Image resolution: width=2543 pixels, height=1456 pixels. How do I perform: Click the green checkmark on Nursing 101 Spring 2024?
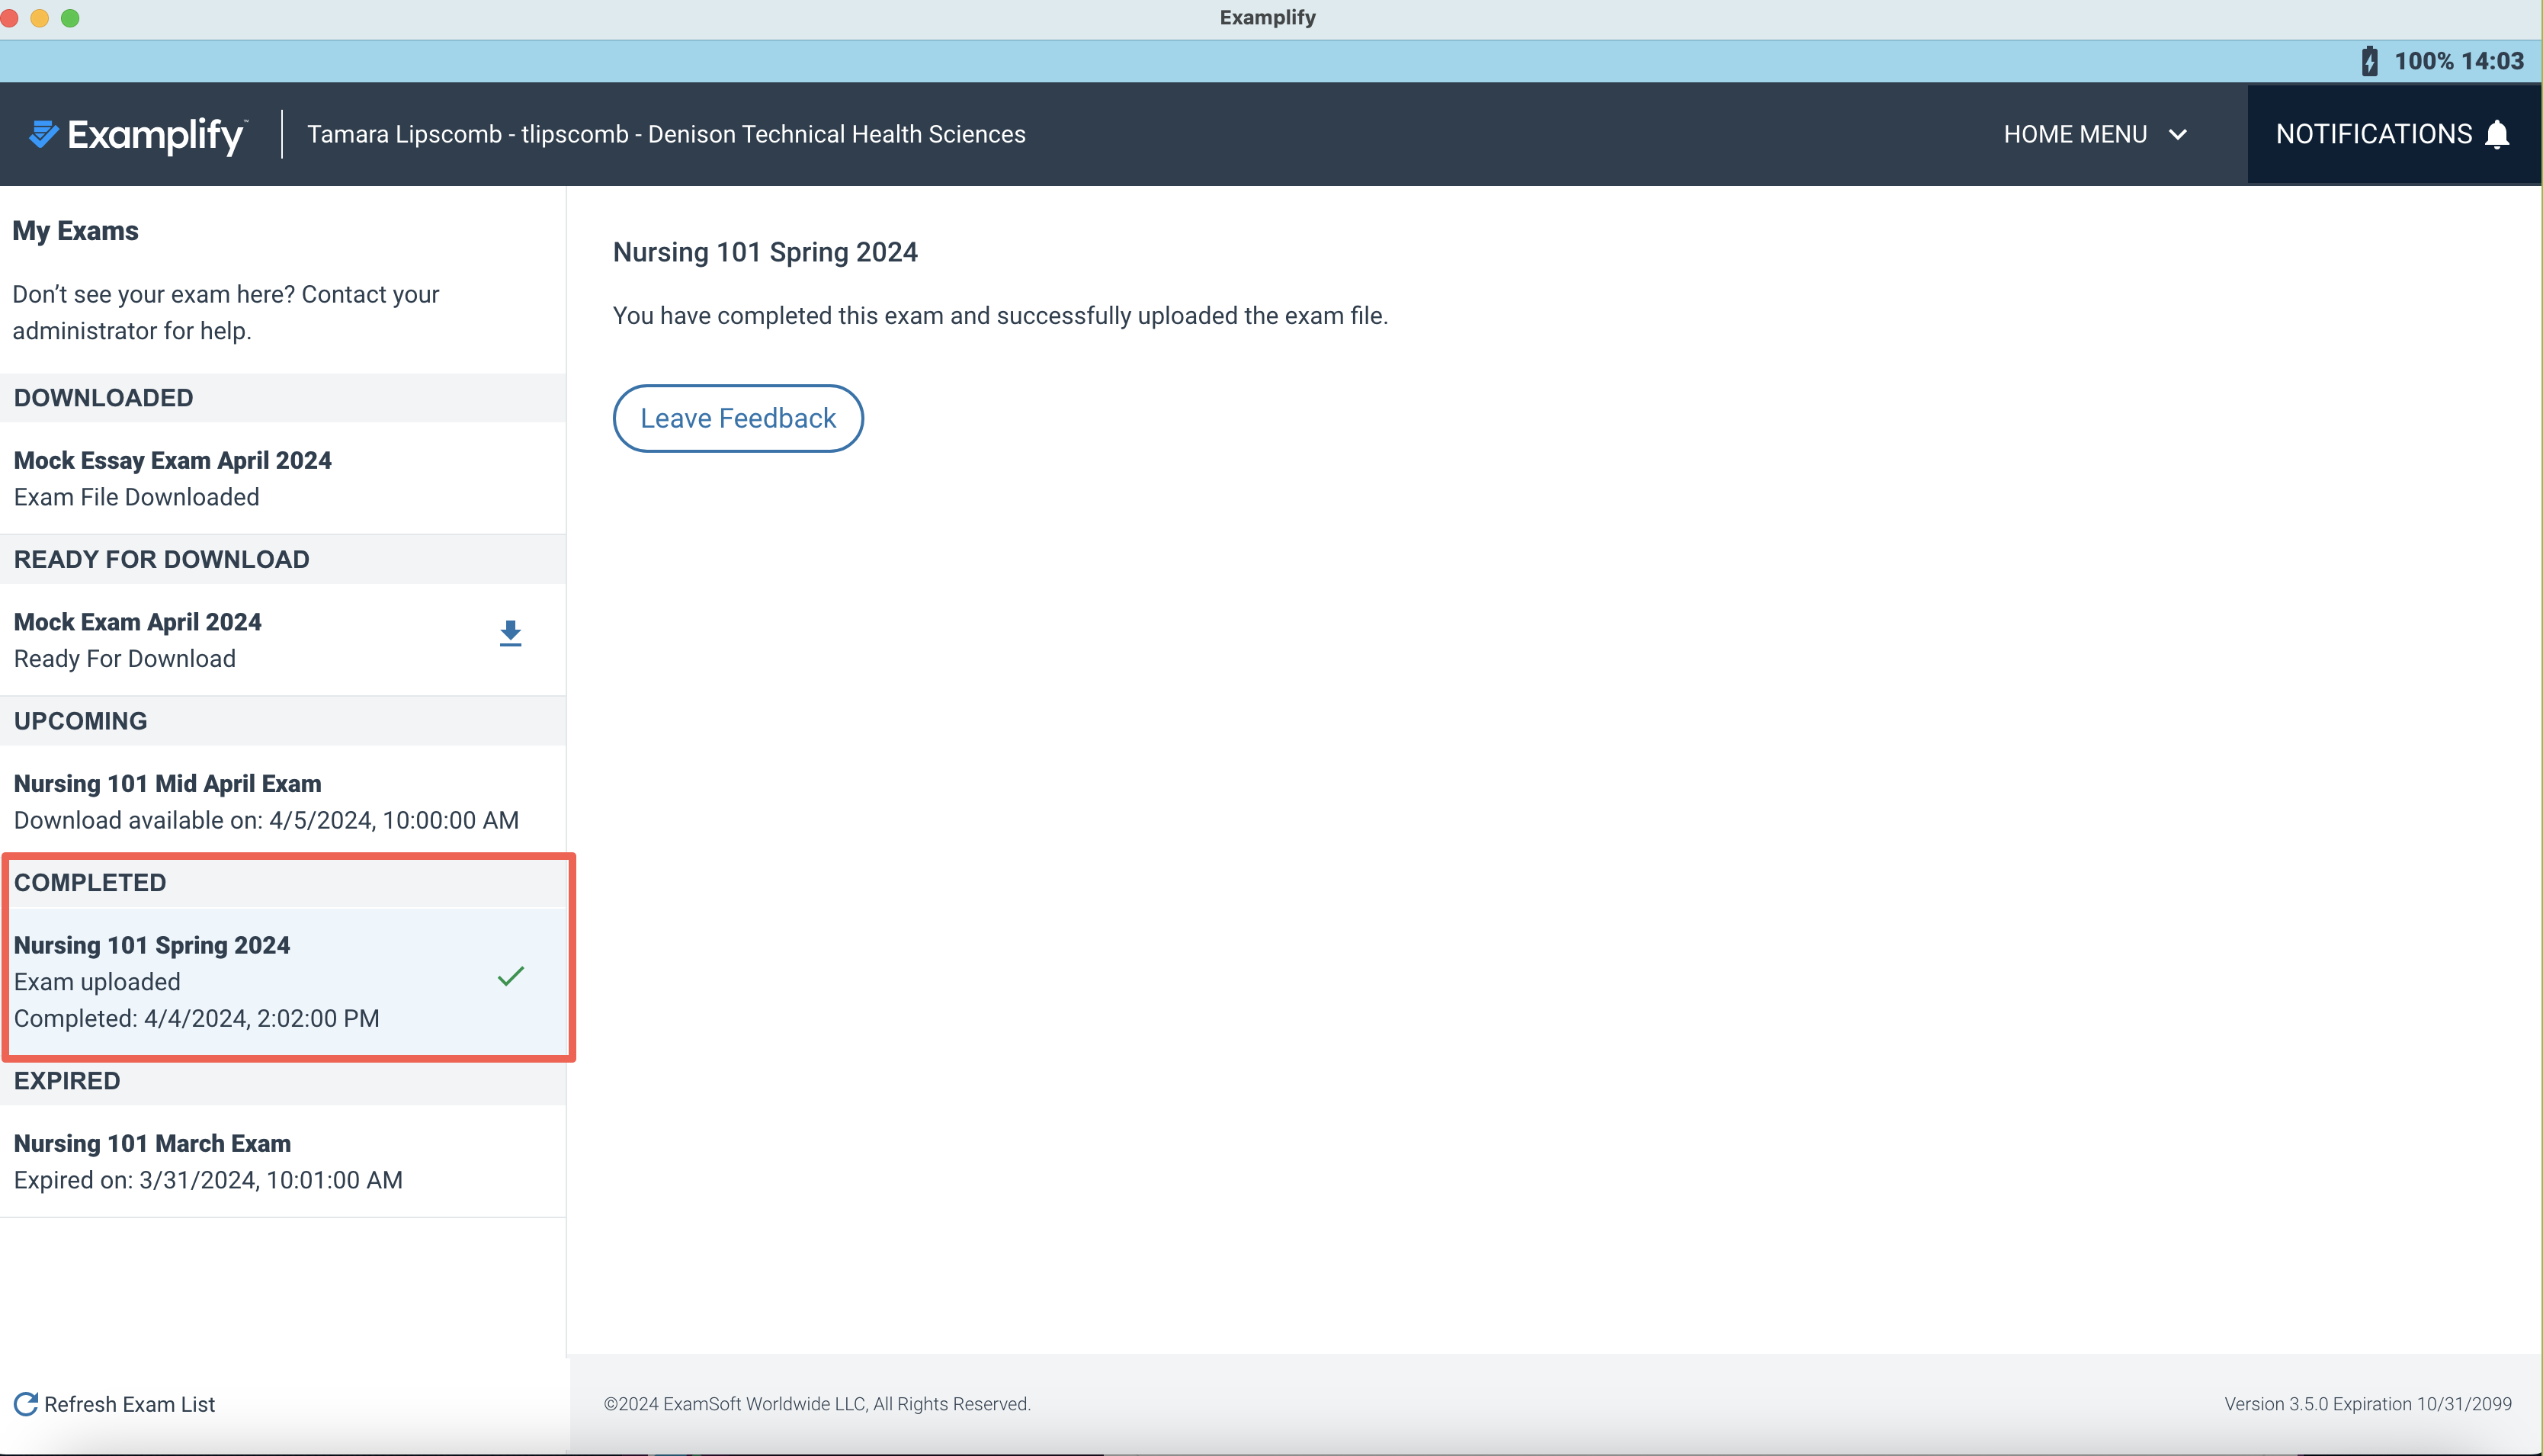coord(511,975)
